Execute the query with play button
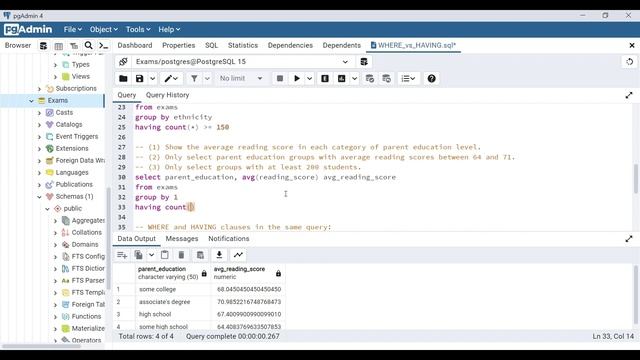This screenshot has width=640, height=360. (x=297, y=78)
